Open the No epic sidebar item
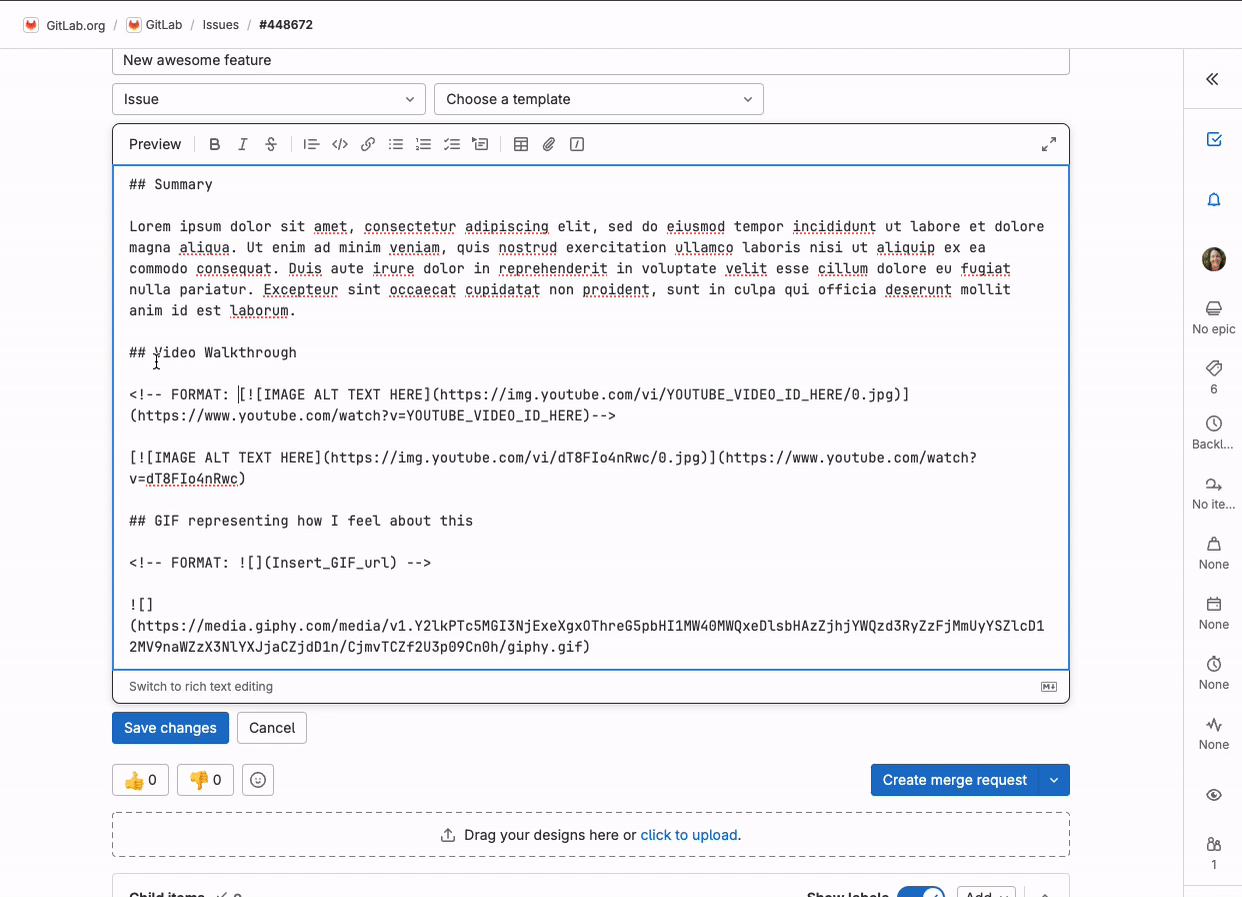The width and height of the screenshot is (1242, 897). click(x=1214, y=317)
